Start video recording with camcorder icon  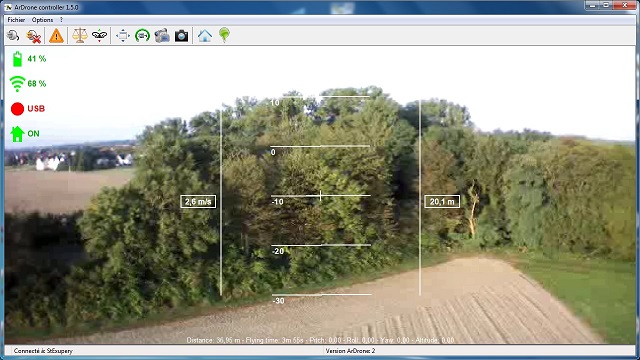coord(162,36)
